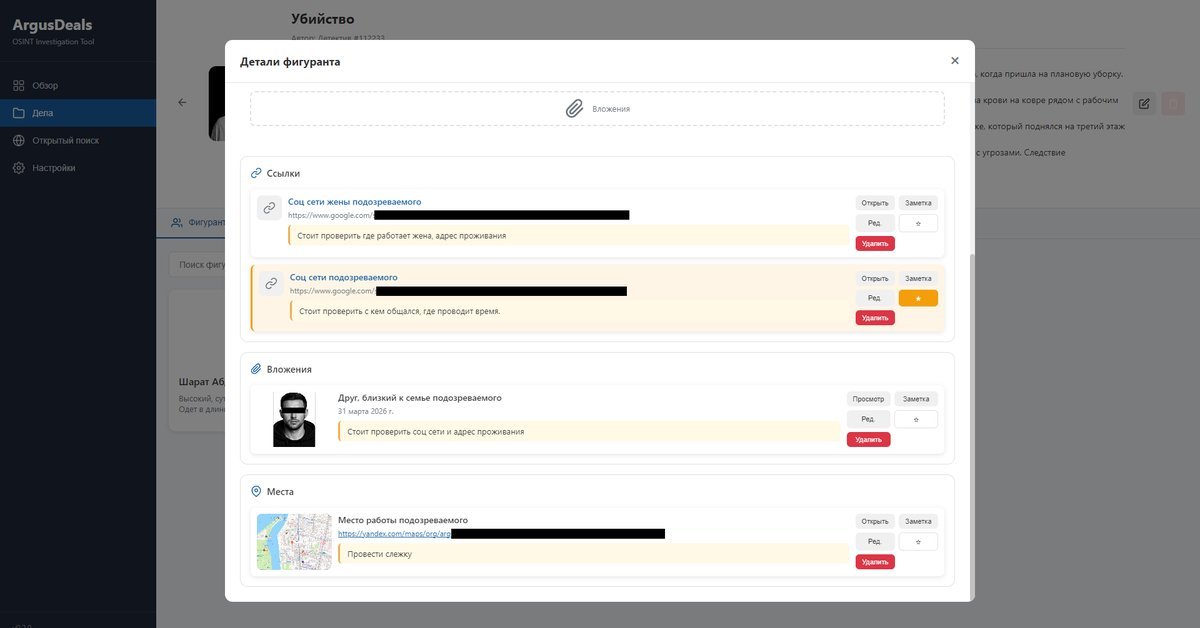Click the link icon beside «Соц сети подозреваемого»

[271, 284]
